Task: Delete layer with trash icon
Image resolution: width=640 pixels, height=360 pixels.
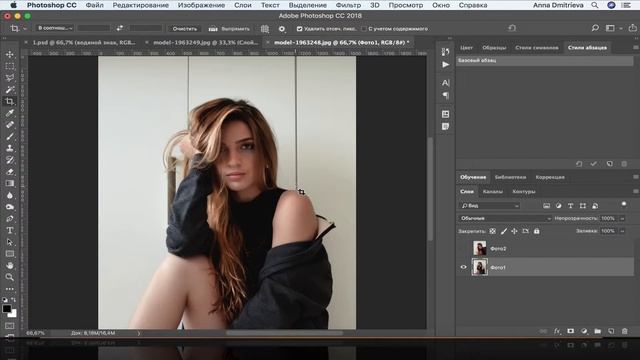Action: [x=624, y=331]
